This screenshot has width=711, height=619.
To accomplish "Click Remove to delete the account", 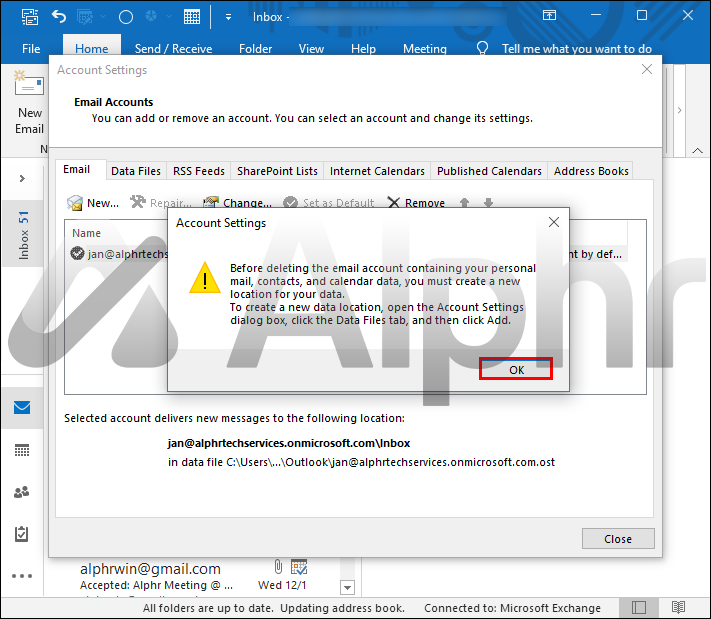I will [416, 203].
